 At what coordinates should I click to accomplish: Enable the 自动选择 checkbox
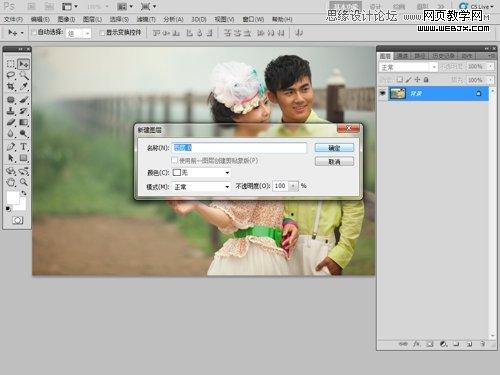coord(34,32)
